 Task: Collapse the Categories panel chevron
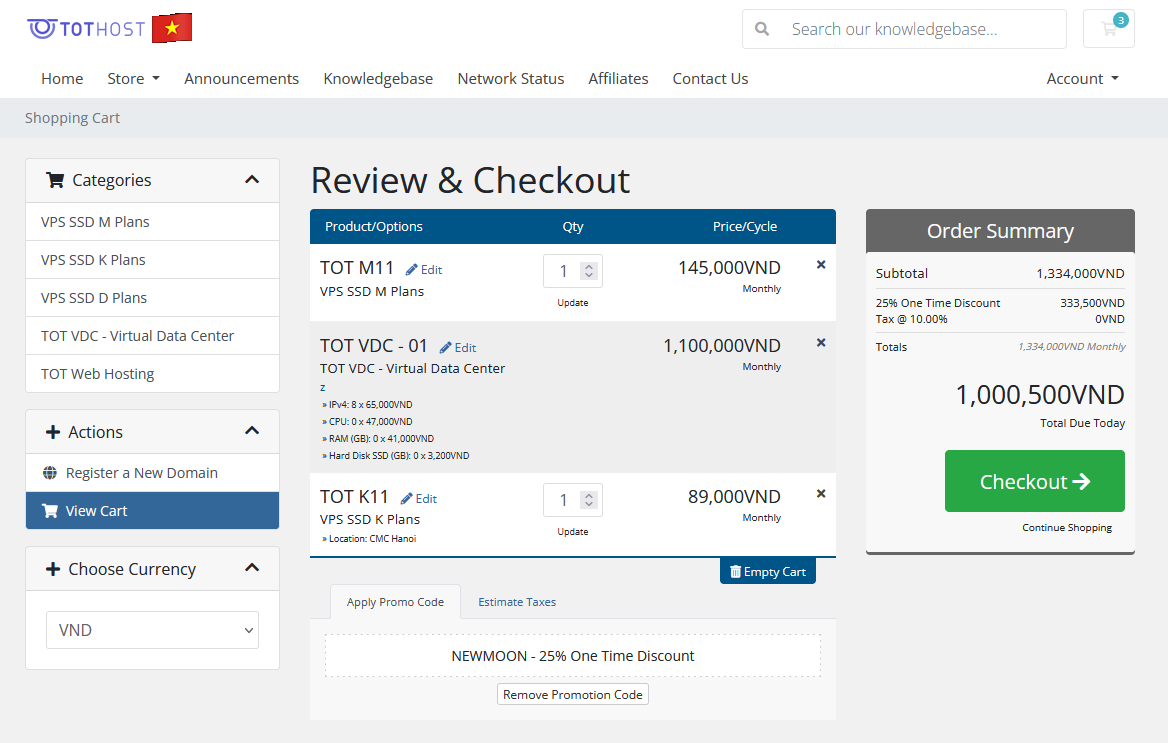coord(252,180)
